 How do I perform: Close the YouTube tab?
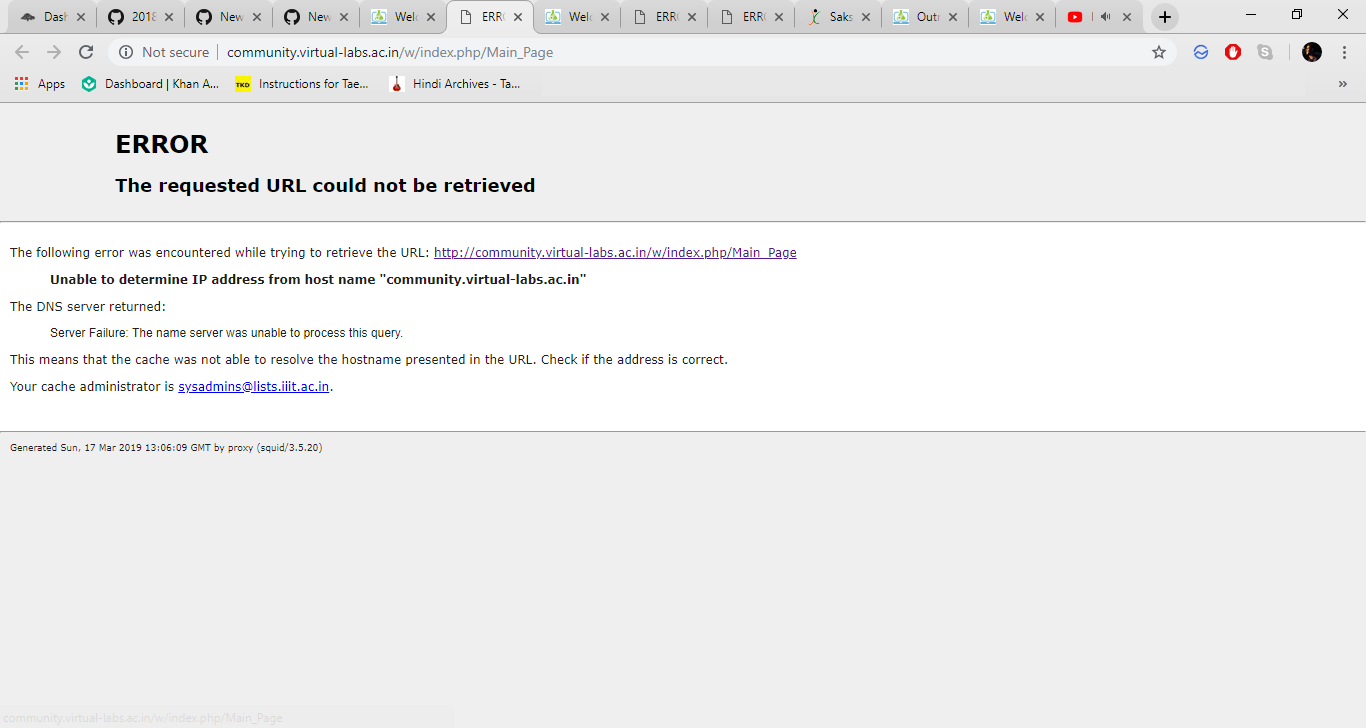[1127, 17]
